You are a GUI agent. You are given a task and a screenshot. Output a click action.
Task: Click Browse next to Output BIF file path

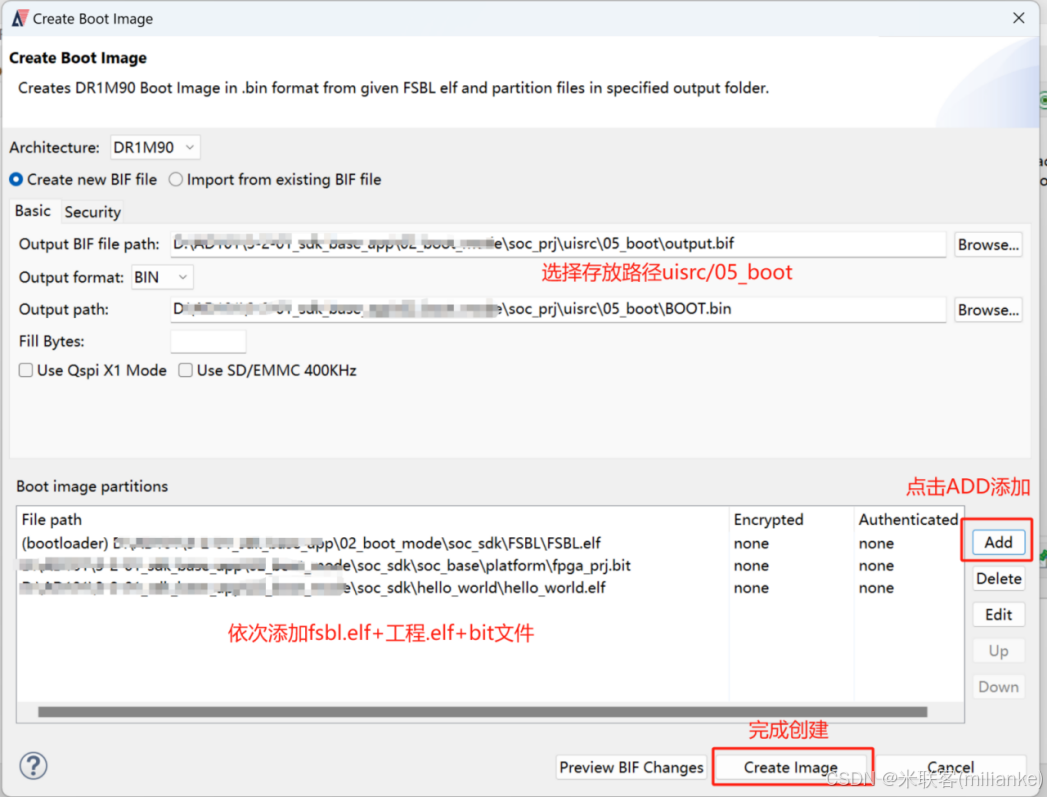pos(988,244)
